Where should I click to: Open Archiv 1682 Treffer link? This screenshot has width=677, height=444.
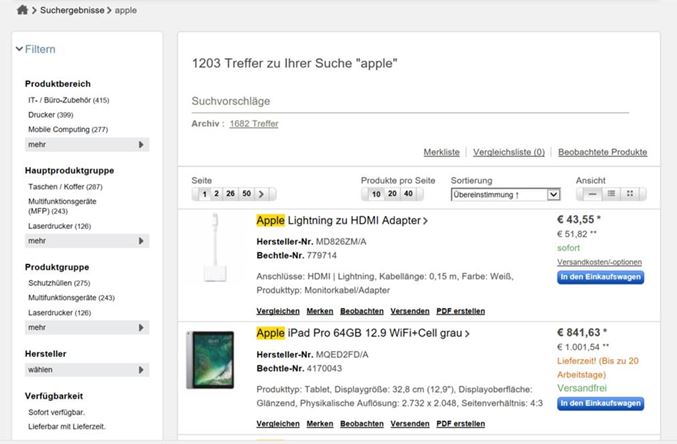click(254, 124)
